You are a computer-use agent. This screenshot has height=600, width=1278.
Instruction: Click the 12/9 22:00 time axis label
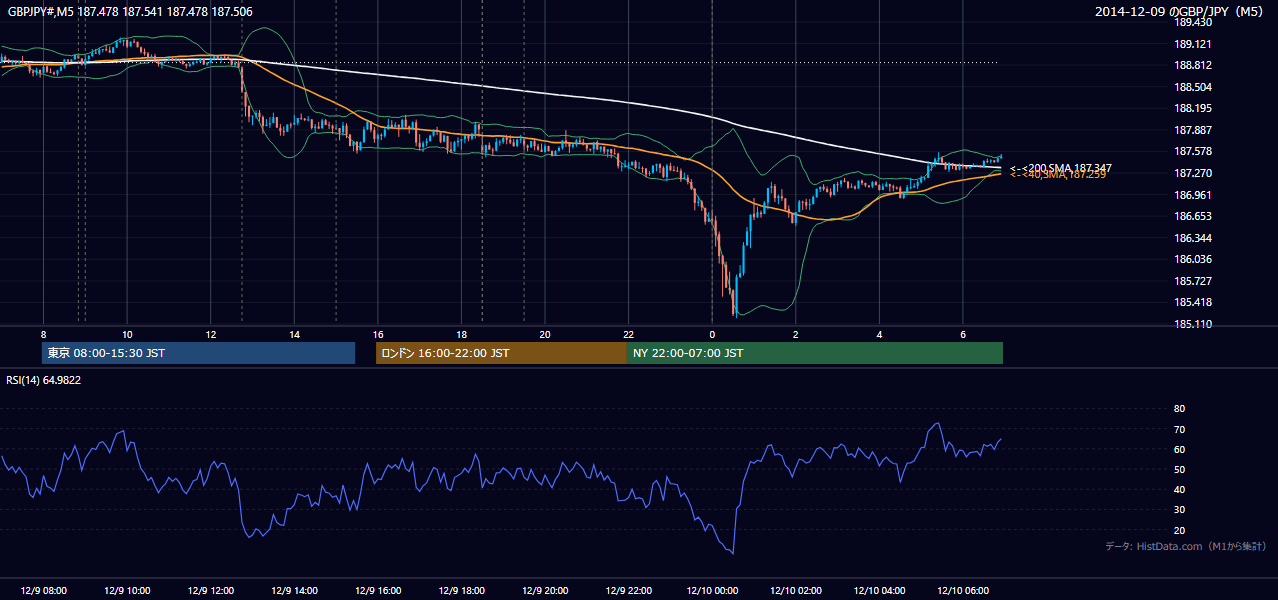(x=628, y=591)
